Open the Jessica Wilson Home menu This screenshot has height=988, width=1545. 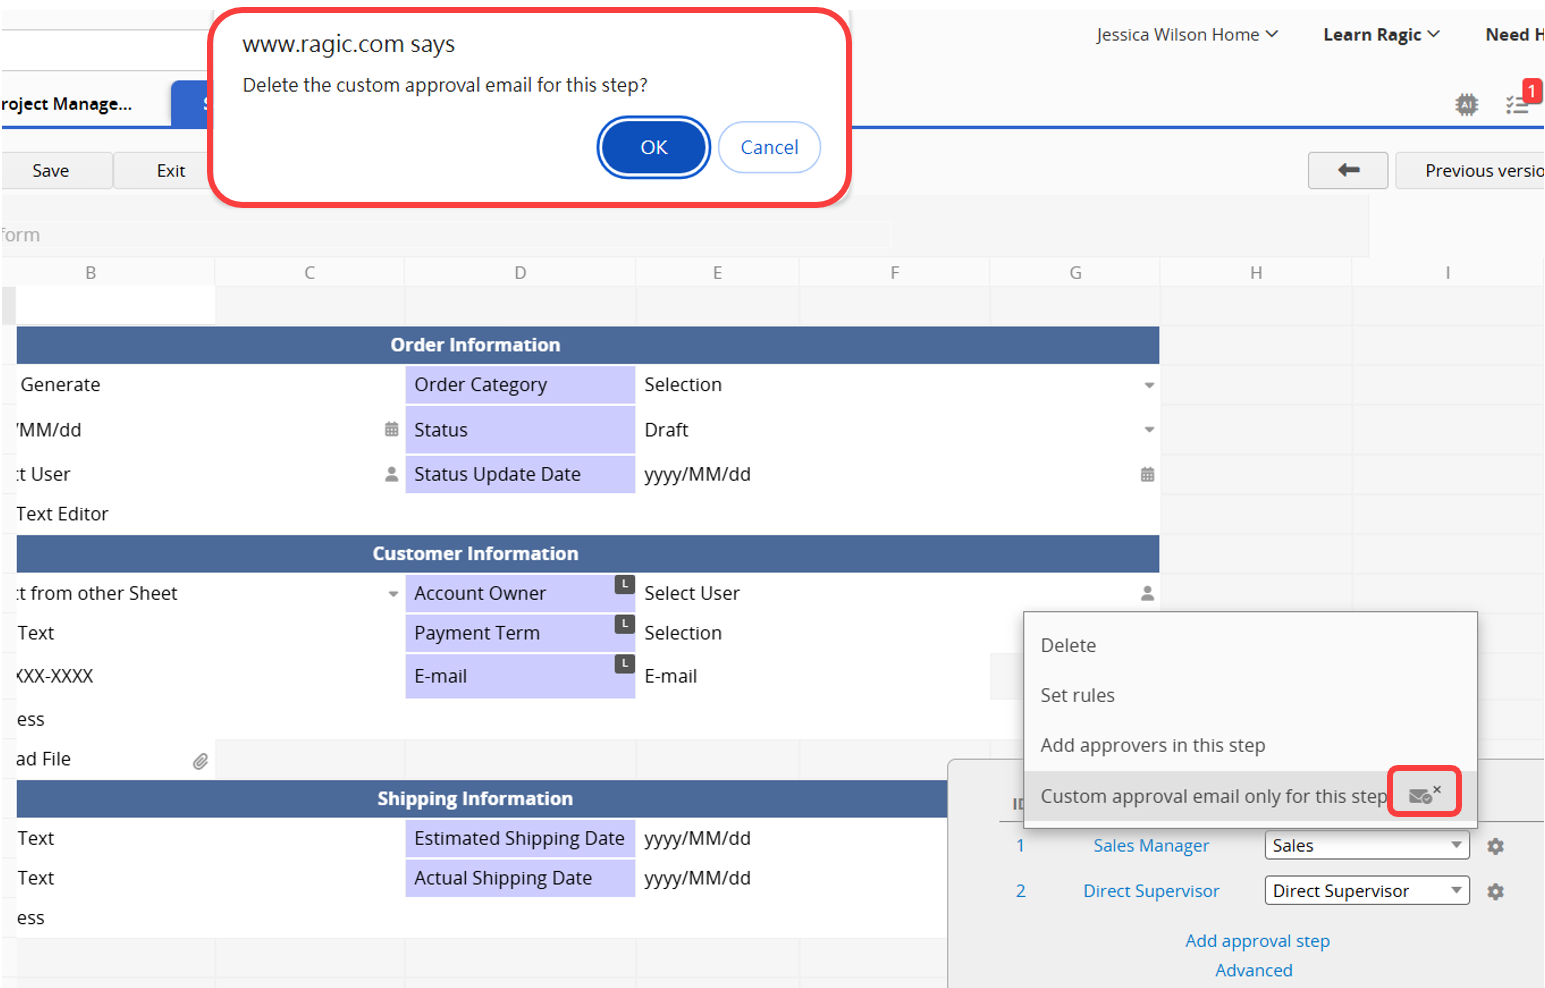tap(1186, 35)
